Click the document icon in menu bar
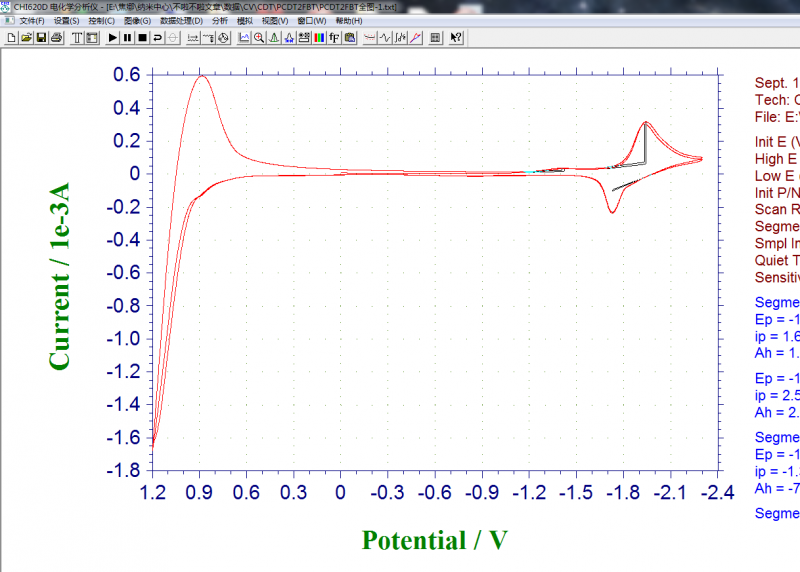The image size is (800, 572). (9, 20)
